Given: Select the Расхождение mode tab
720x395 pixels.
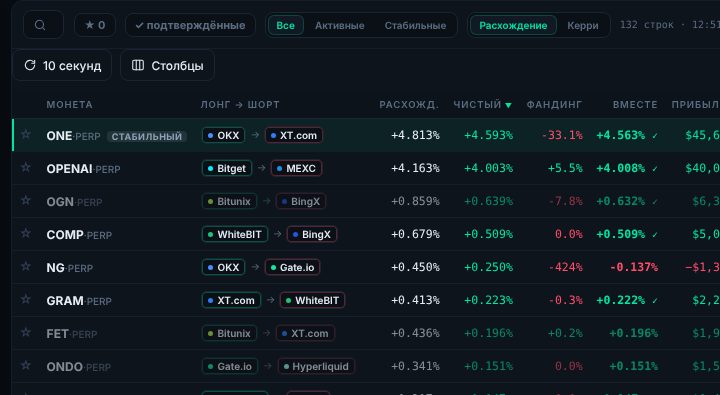Looking at the screenshot, I should [513, 25].
